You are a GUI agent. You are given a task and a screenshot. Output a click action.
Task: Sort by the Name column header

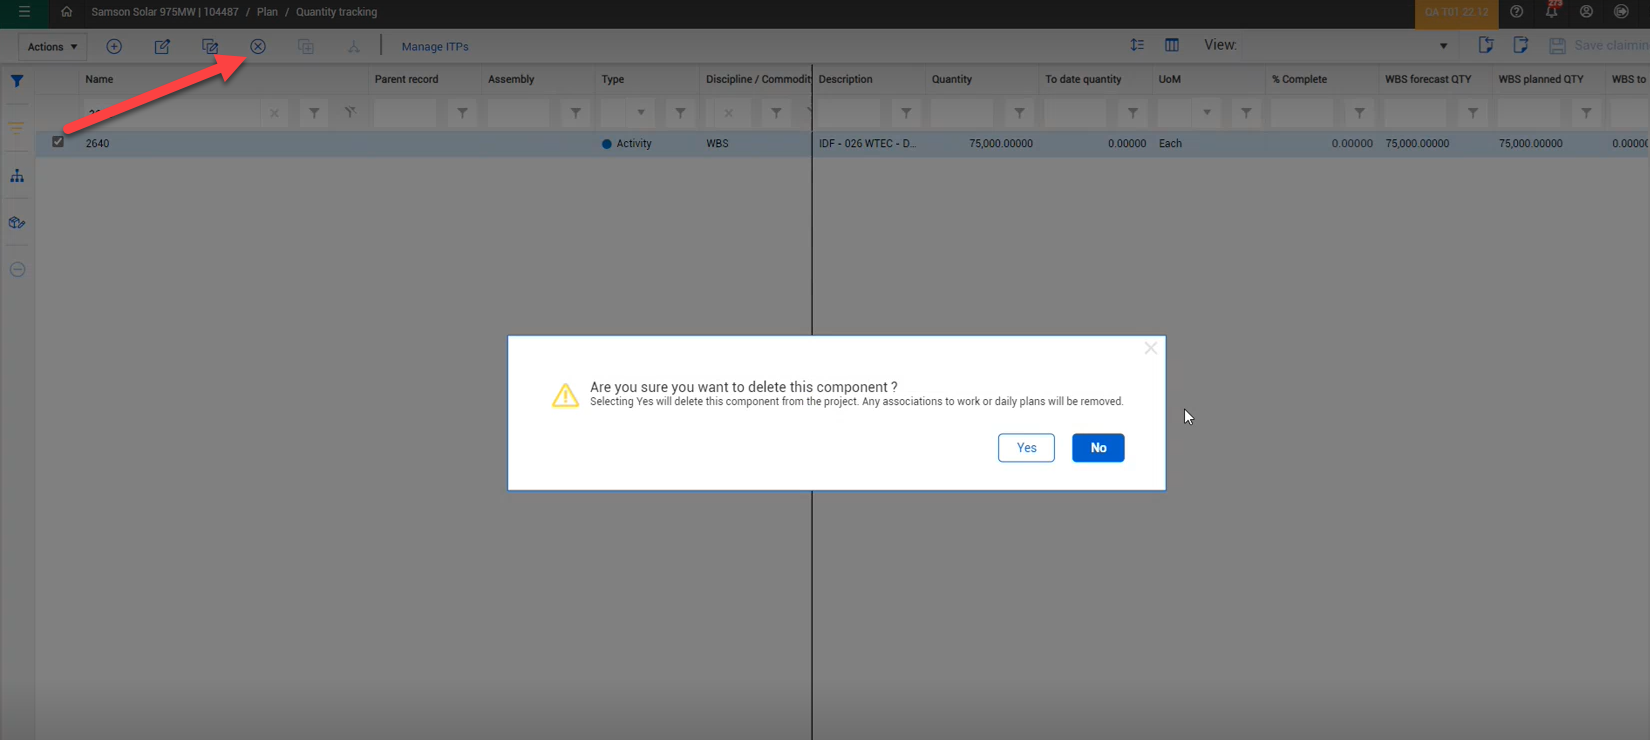pos(99,79)
